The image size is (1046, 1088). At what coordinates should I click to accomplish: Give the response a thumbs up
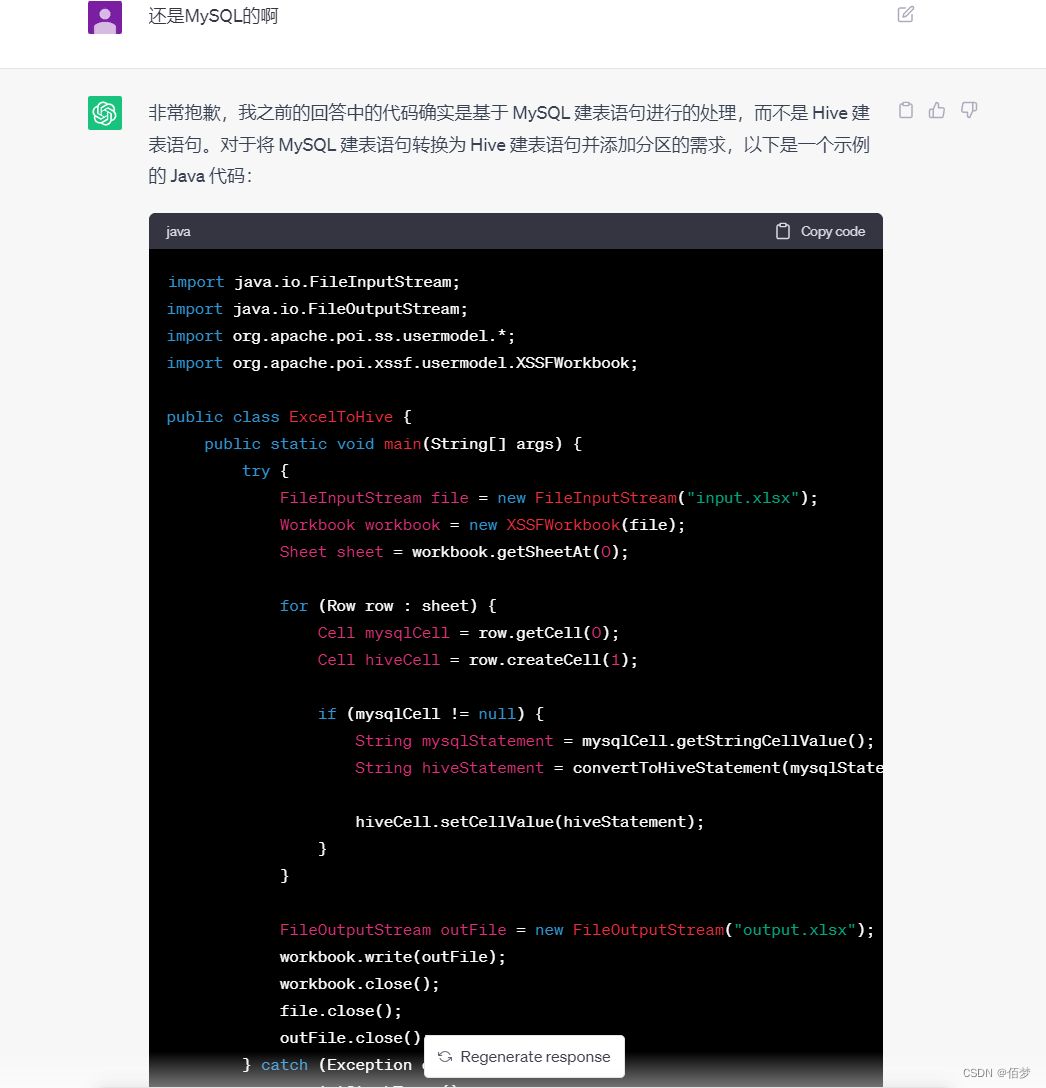[937, 110]
